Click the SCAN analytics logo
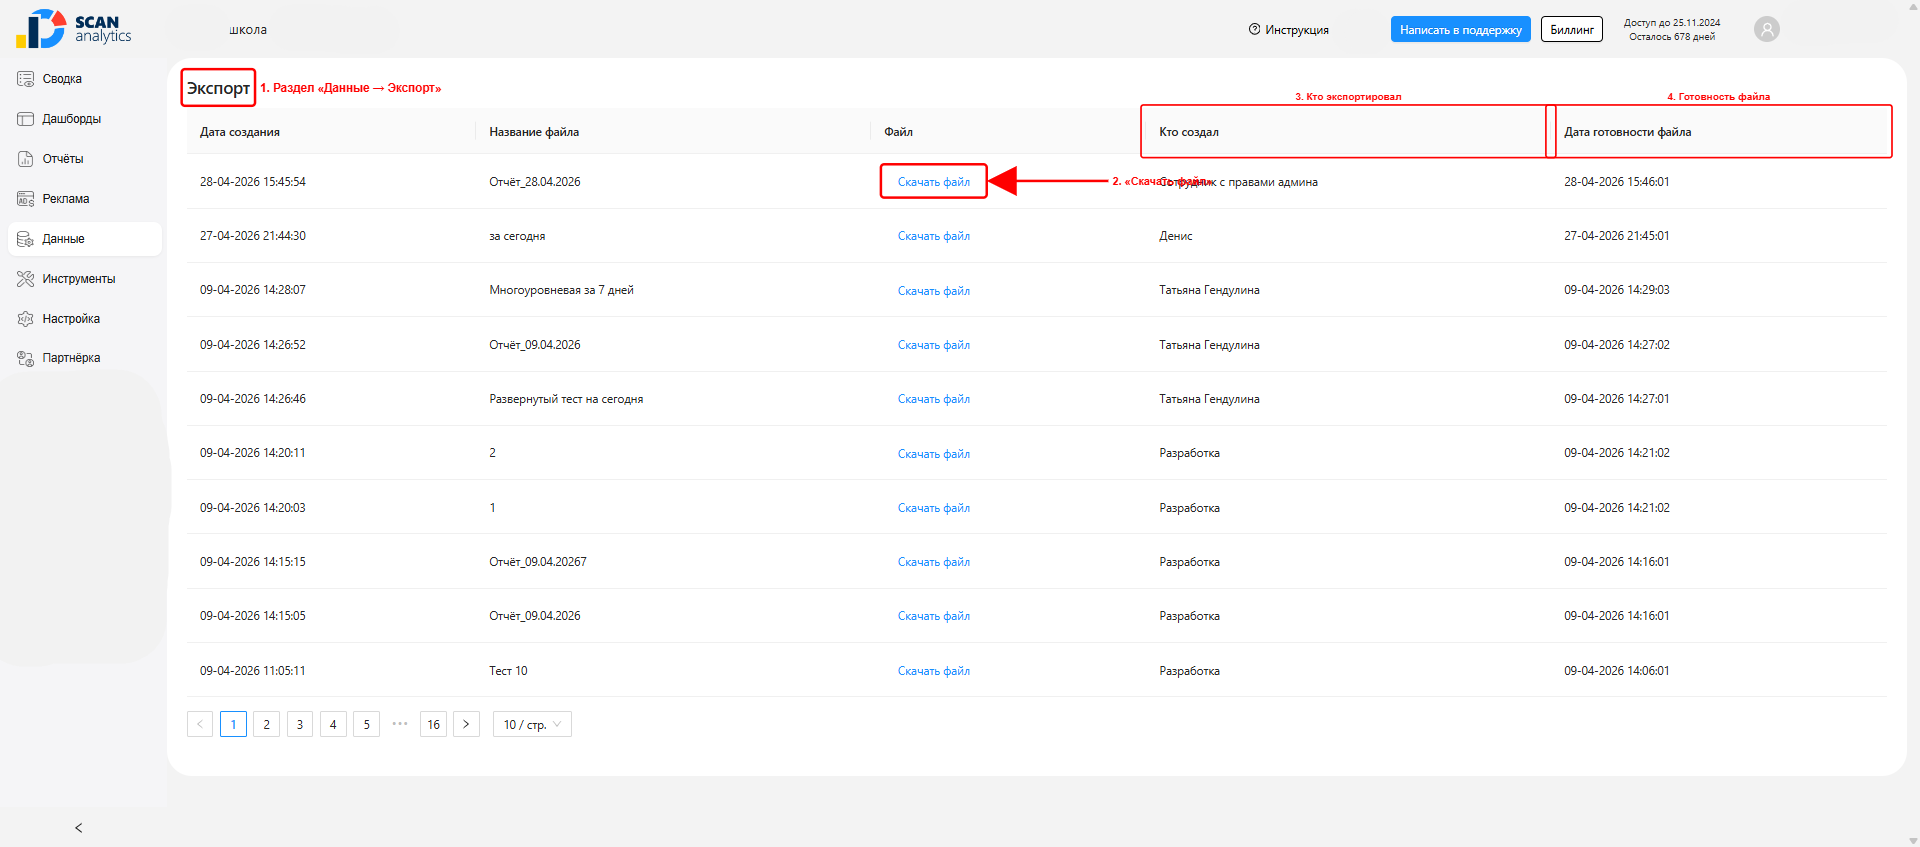Viewport: 1920px width, 847px height. (73, 29)
